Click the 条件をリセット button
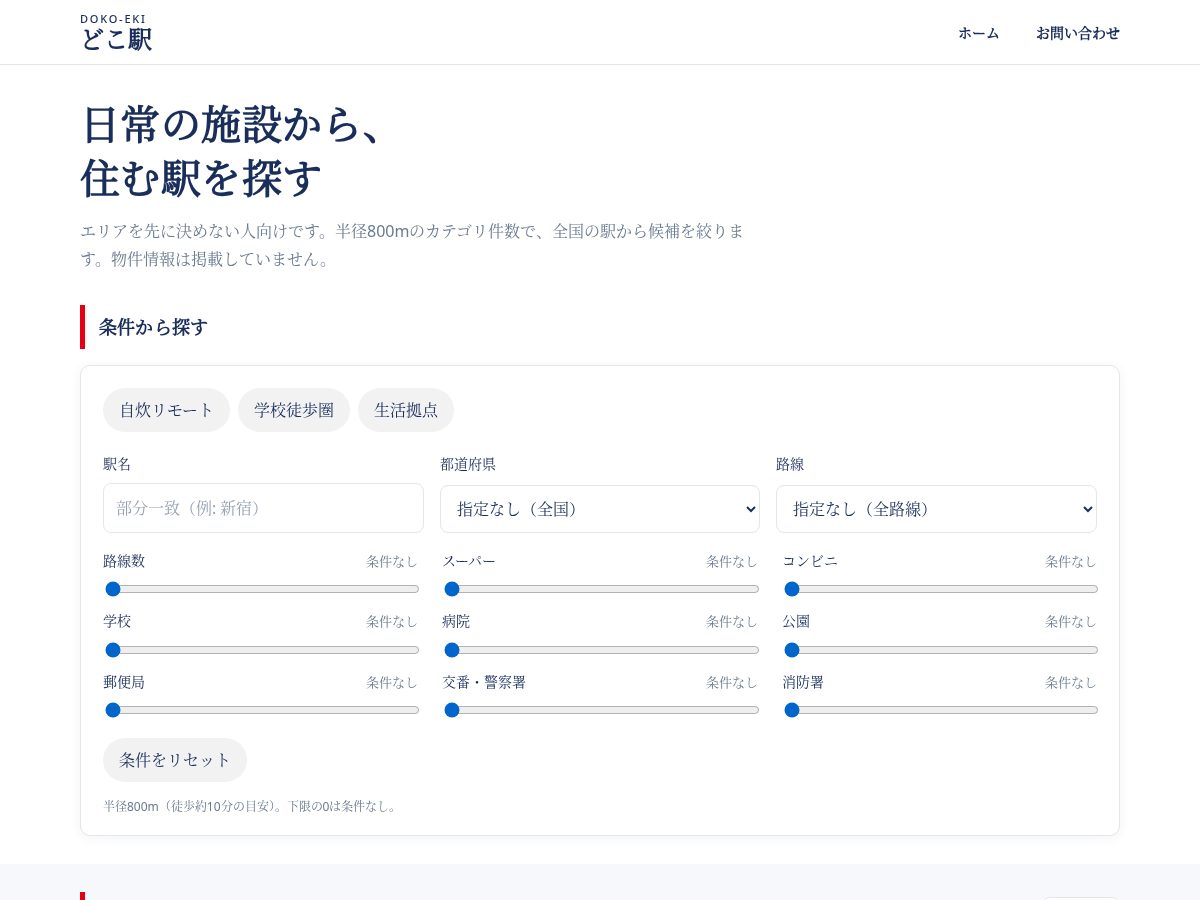 [x=175, y=760]
